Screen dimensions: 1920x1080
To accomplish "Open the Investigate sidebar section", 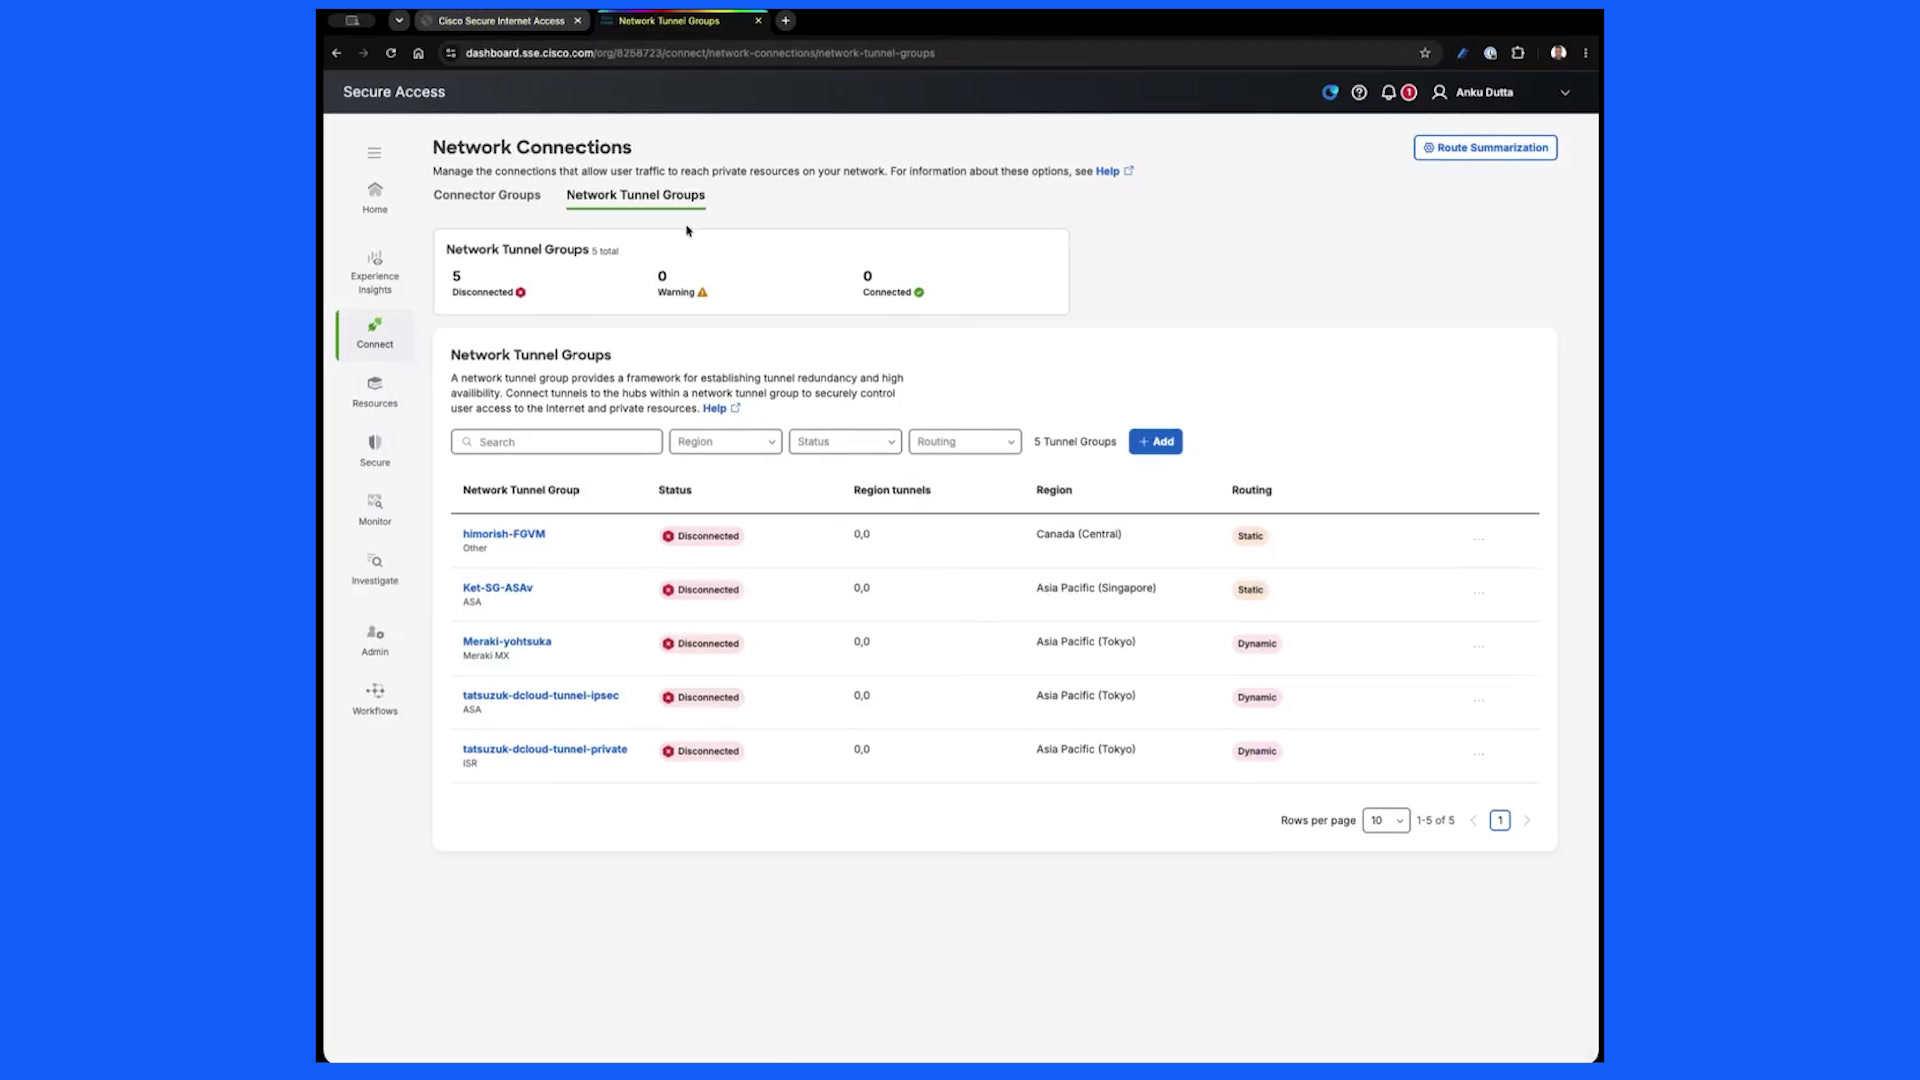I will click(375, 569).
